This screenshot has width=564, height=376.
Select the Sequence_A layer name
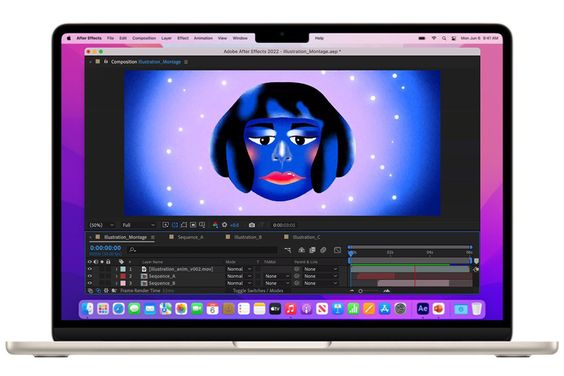click(162, 276)
